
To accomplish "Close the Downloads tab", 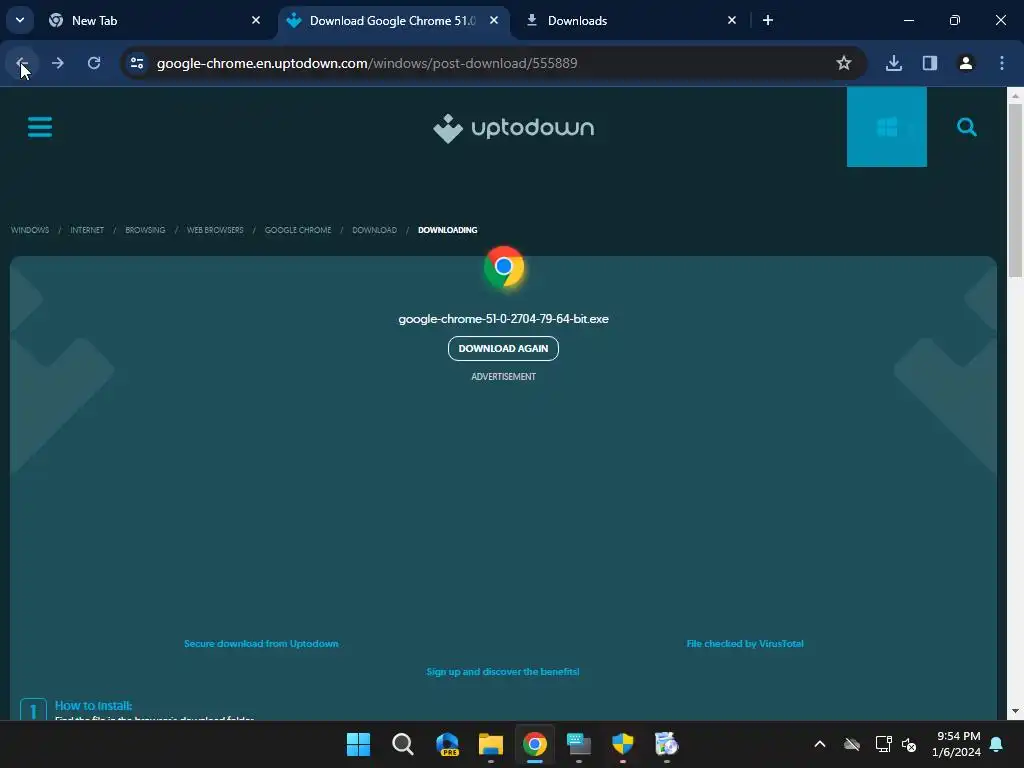I will pos(732,21).
